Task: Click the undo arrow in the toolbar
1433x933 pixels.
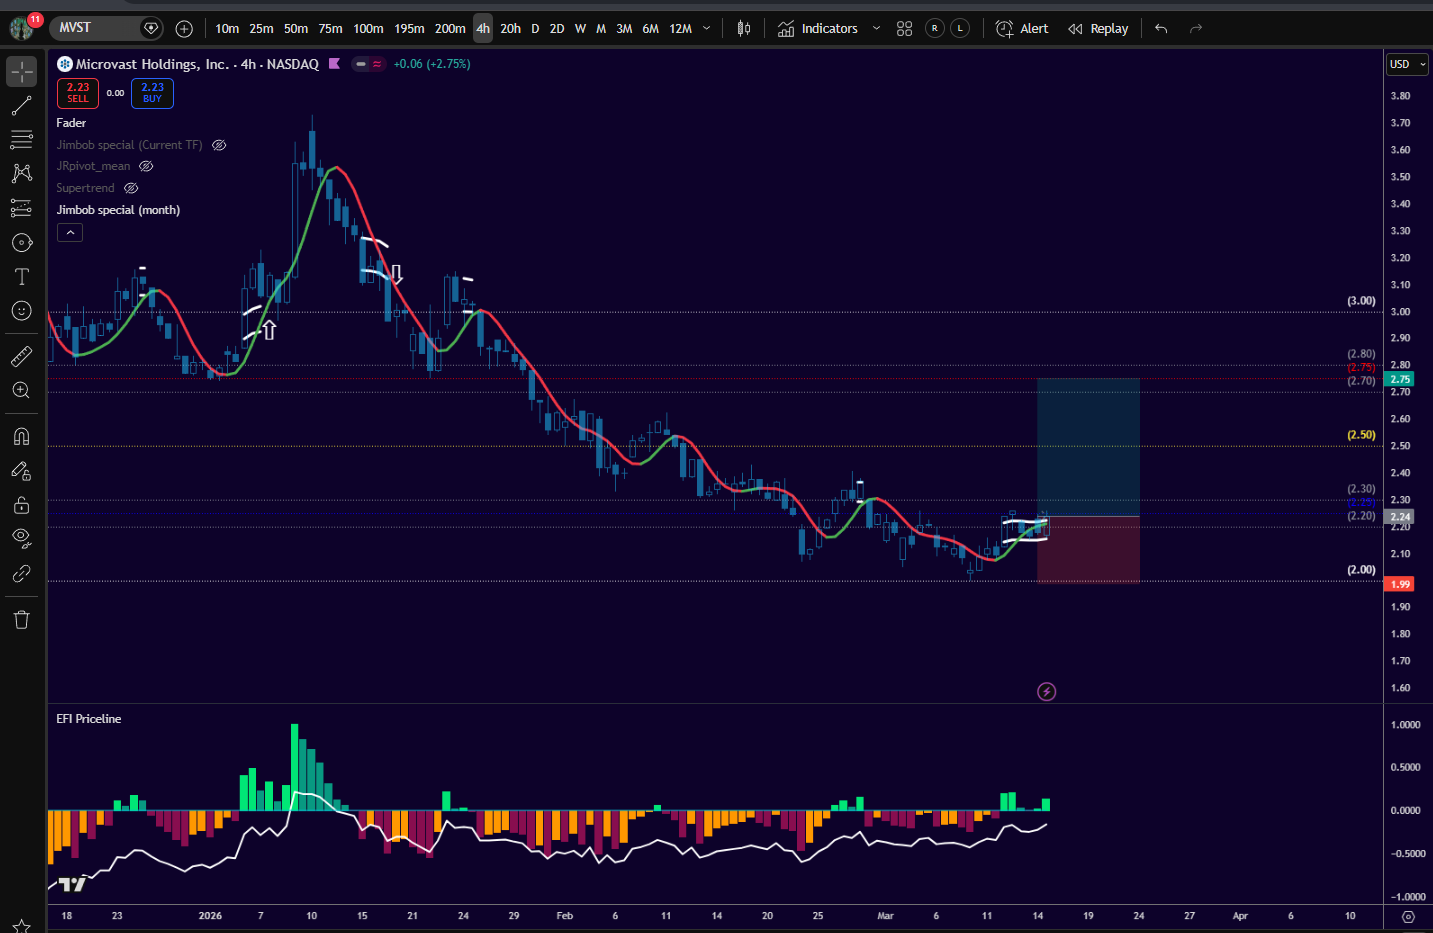Action: [1161, 29]
